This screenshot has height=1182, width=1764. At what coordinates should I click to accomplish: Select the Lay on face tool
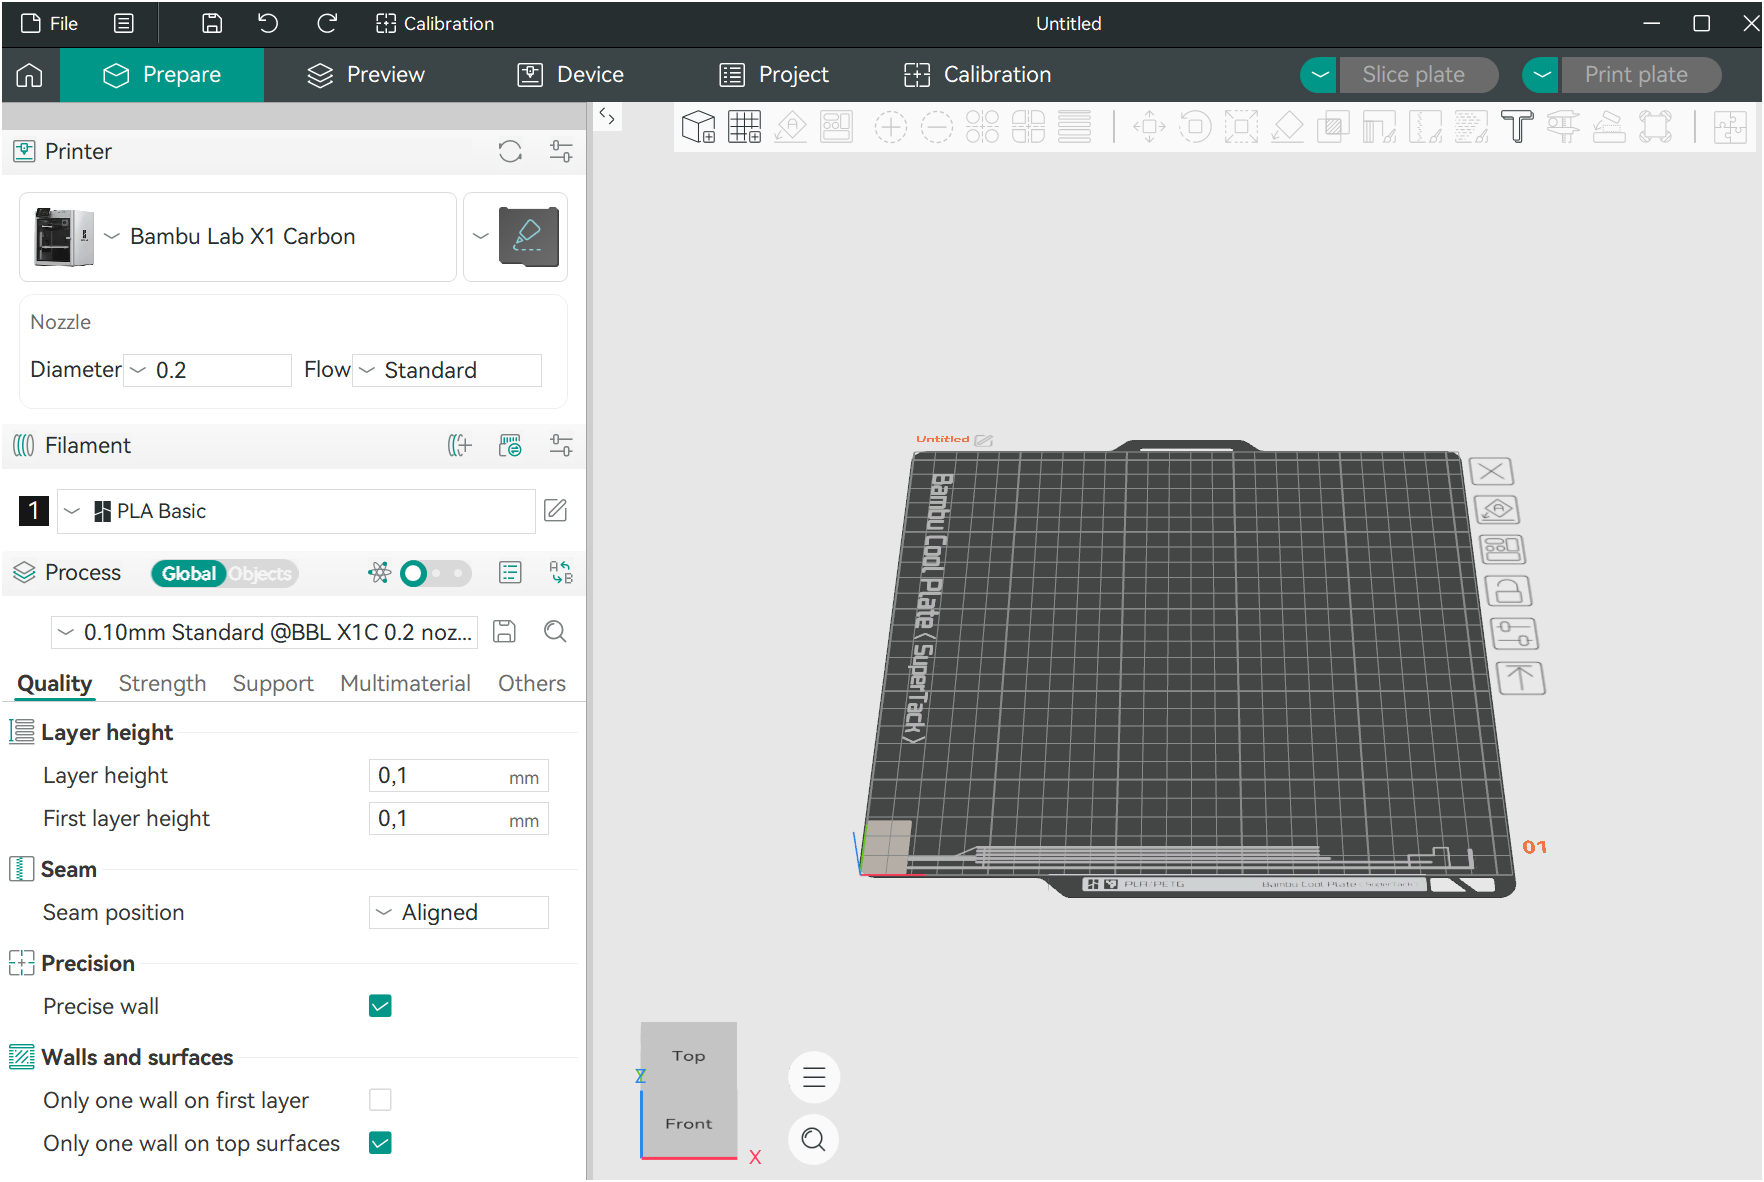click(1287, 127)
